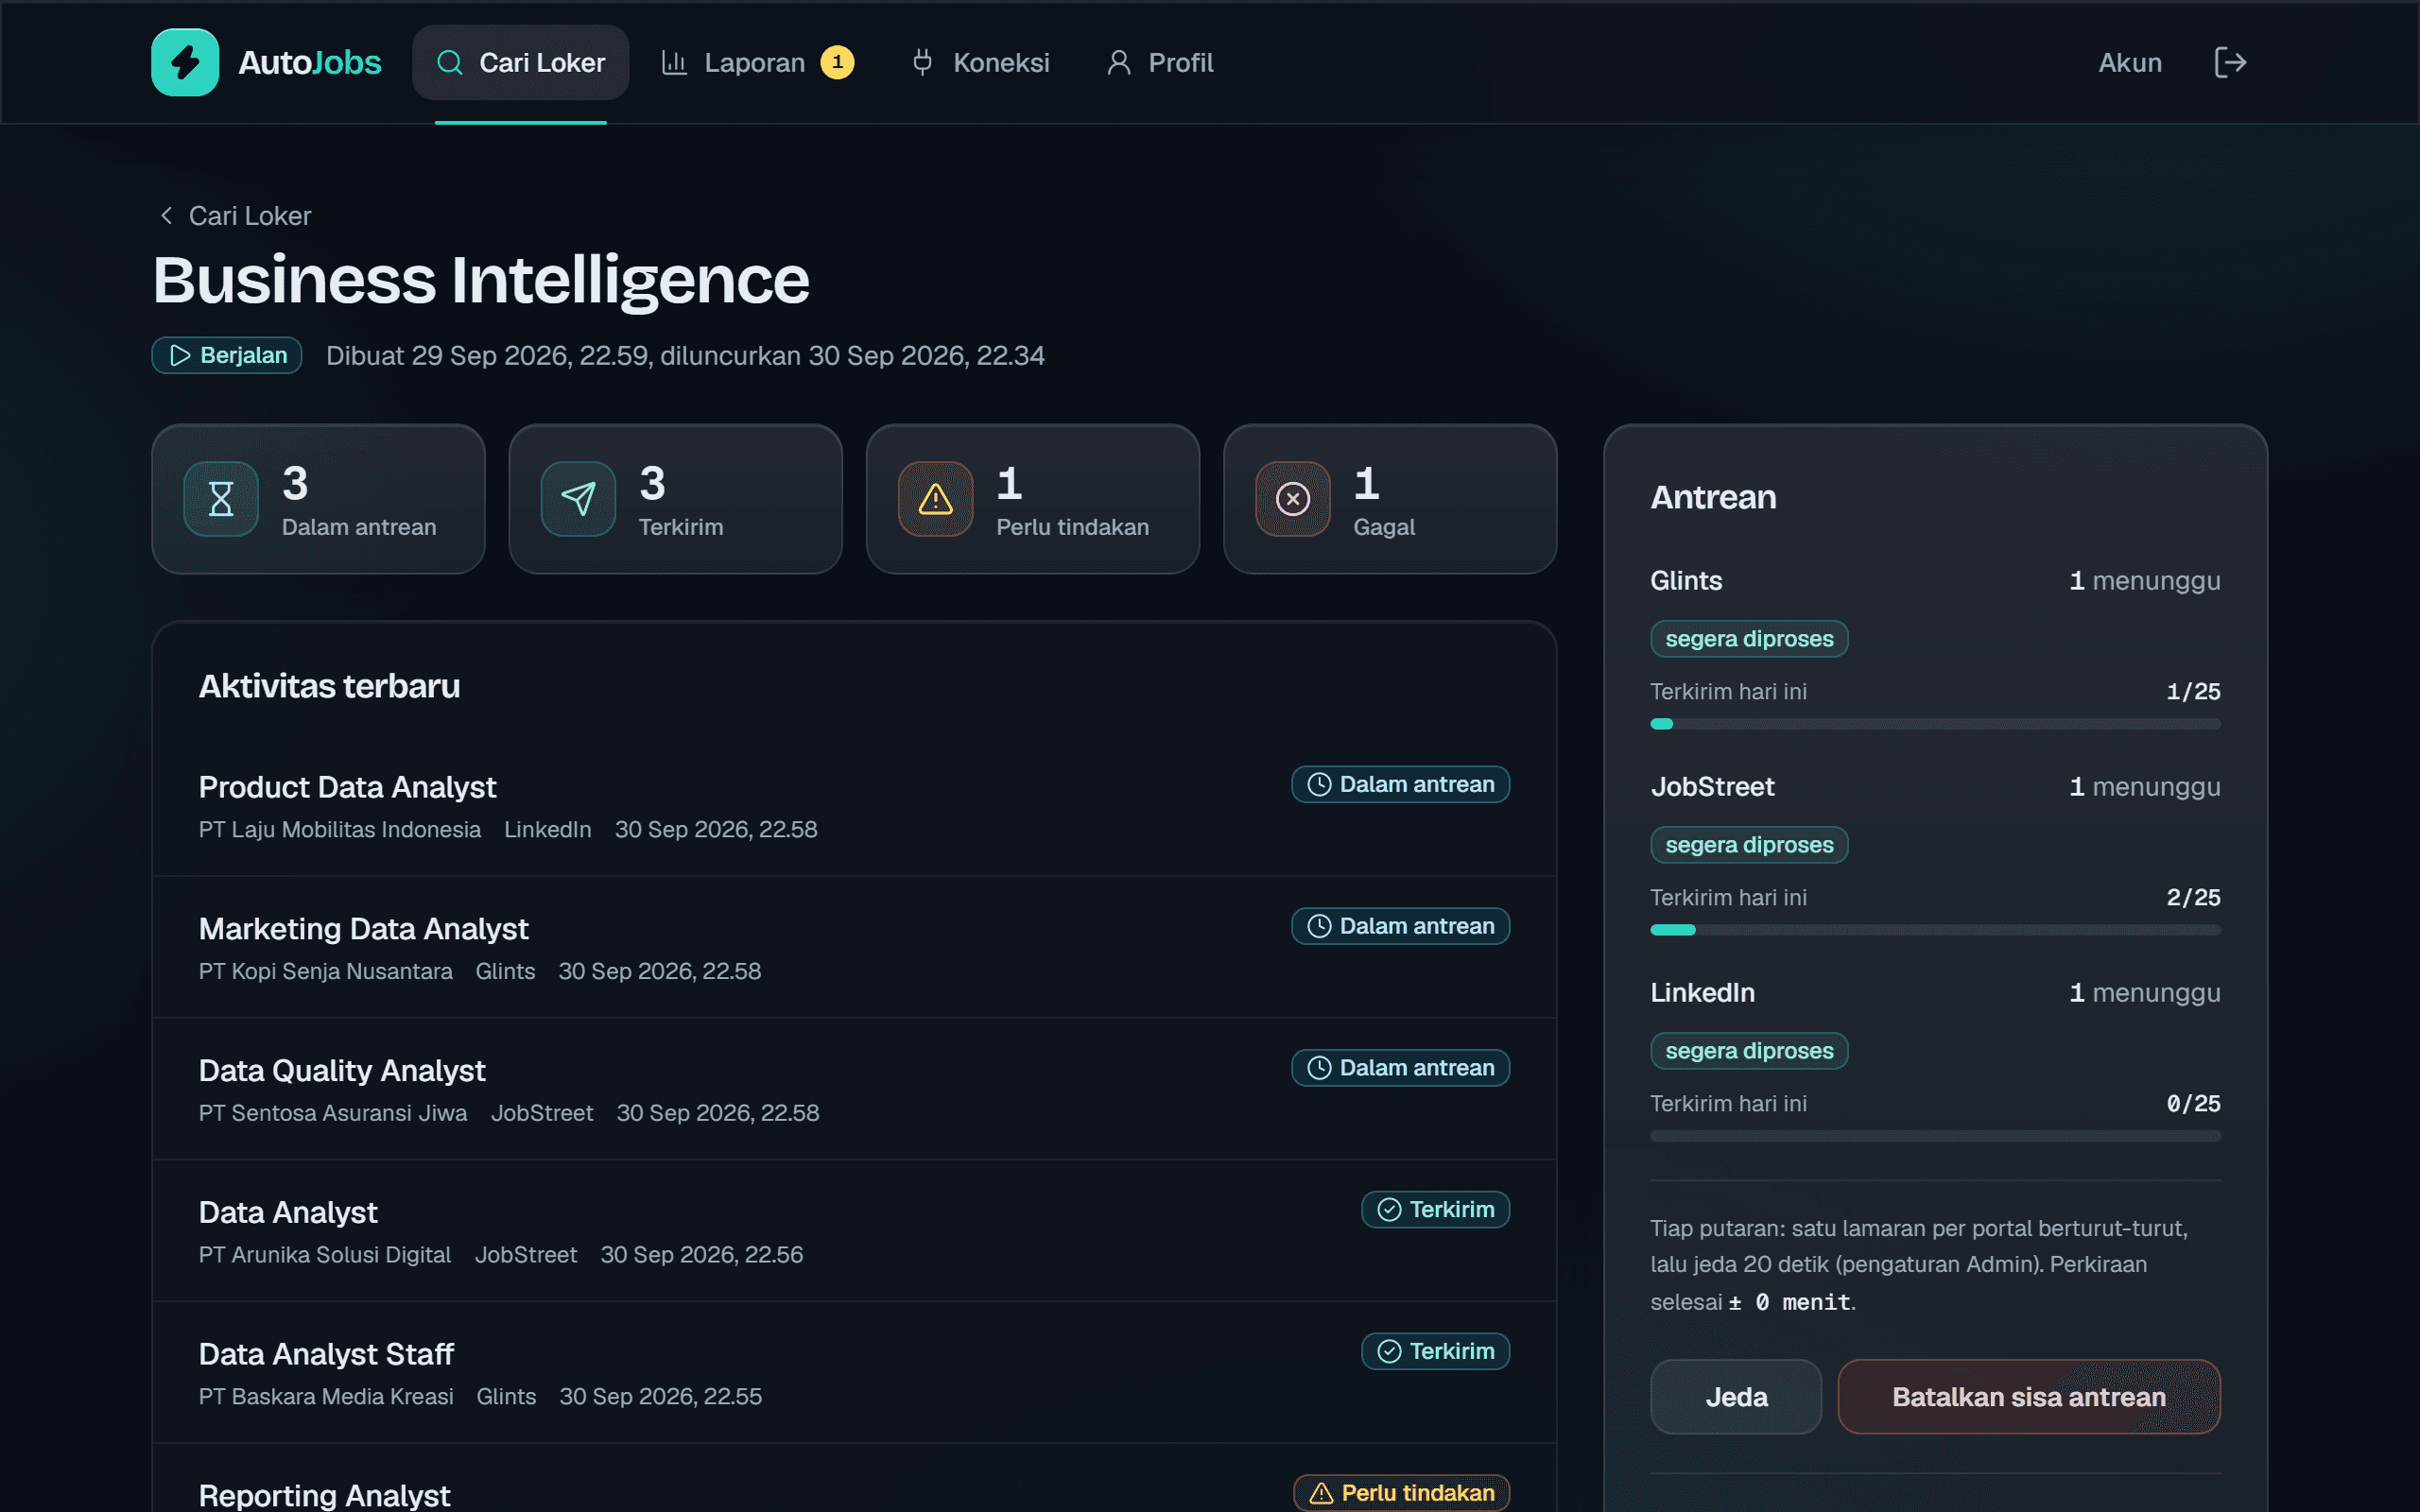The width and height of the screenshot is (2420, 1512).
Task: Click the Business Intelligence page heading
Action: tap(481, 280)
